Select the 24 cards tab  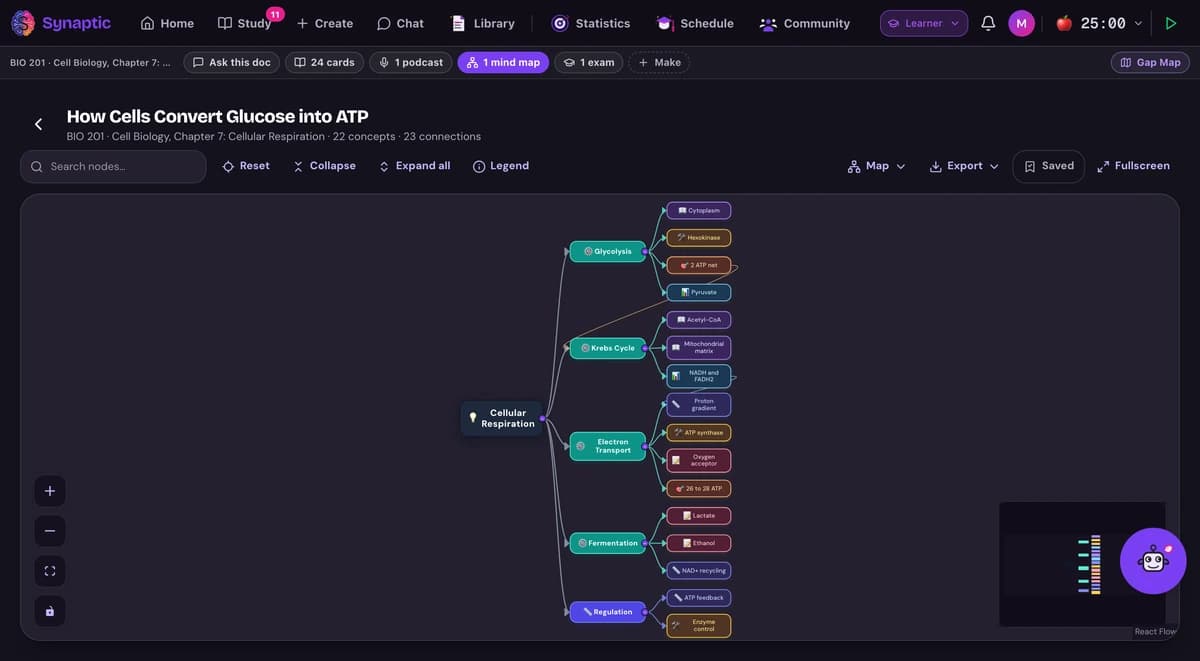(324, 62)
